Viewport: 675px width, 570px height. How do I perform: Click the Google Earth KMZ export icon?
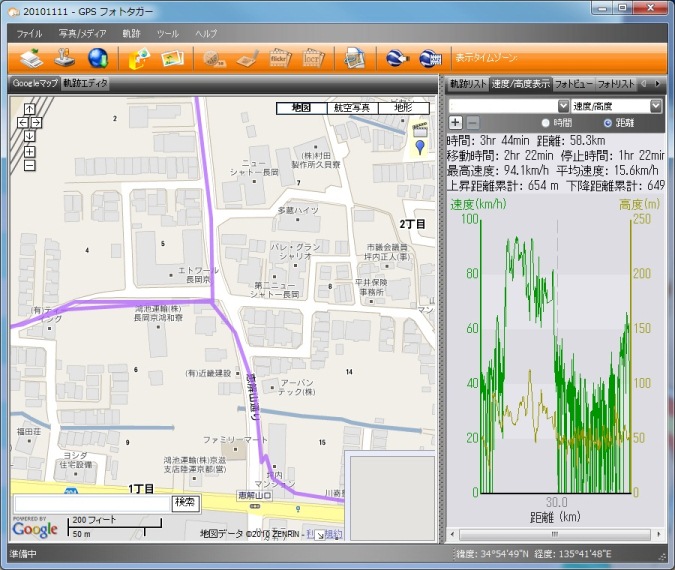tap(430, 59)
